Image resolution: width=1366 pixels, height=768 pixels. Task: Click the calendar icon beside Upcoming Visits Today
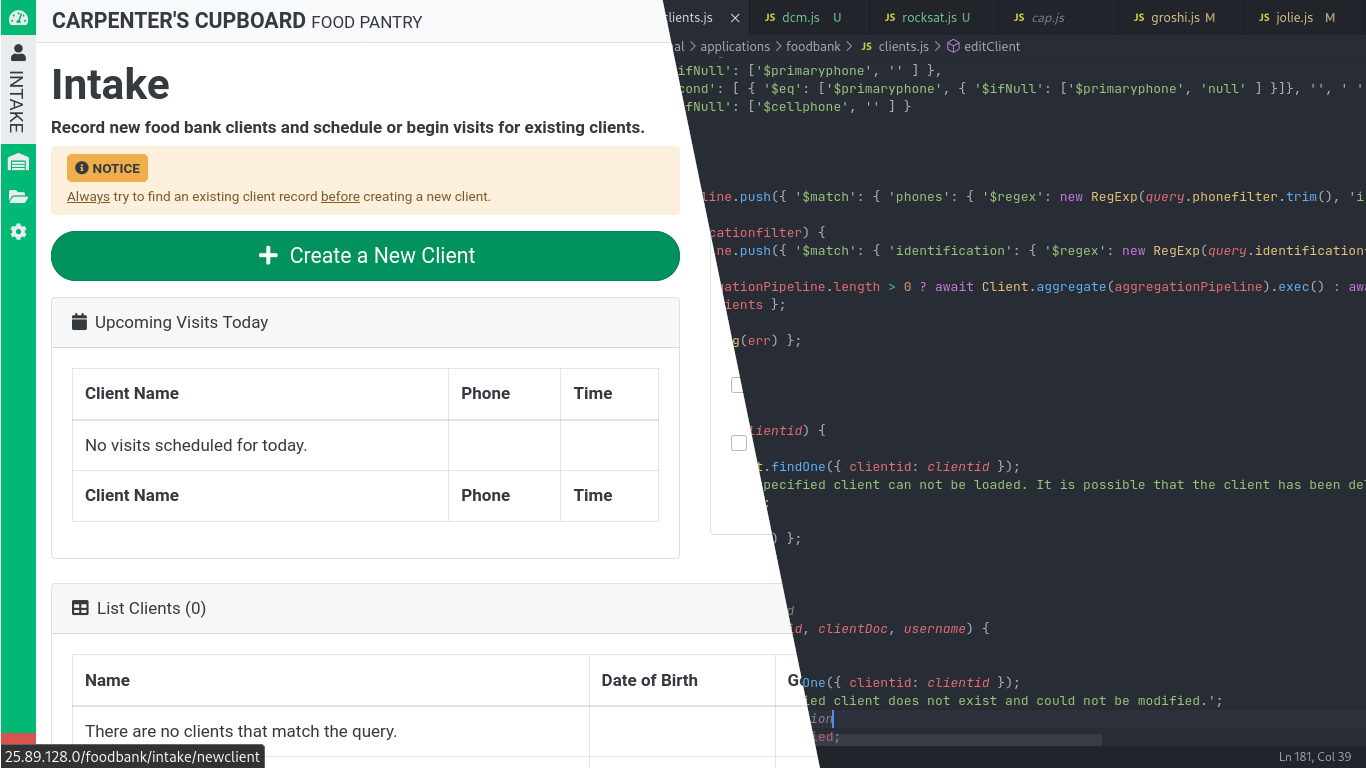[80, 322]
